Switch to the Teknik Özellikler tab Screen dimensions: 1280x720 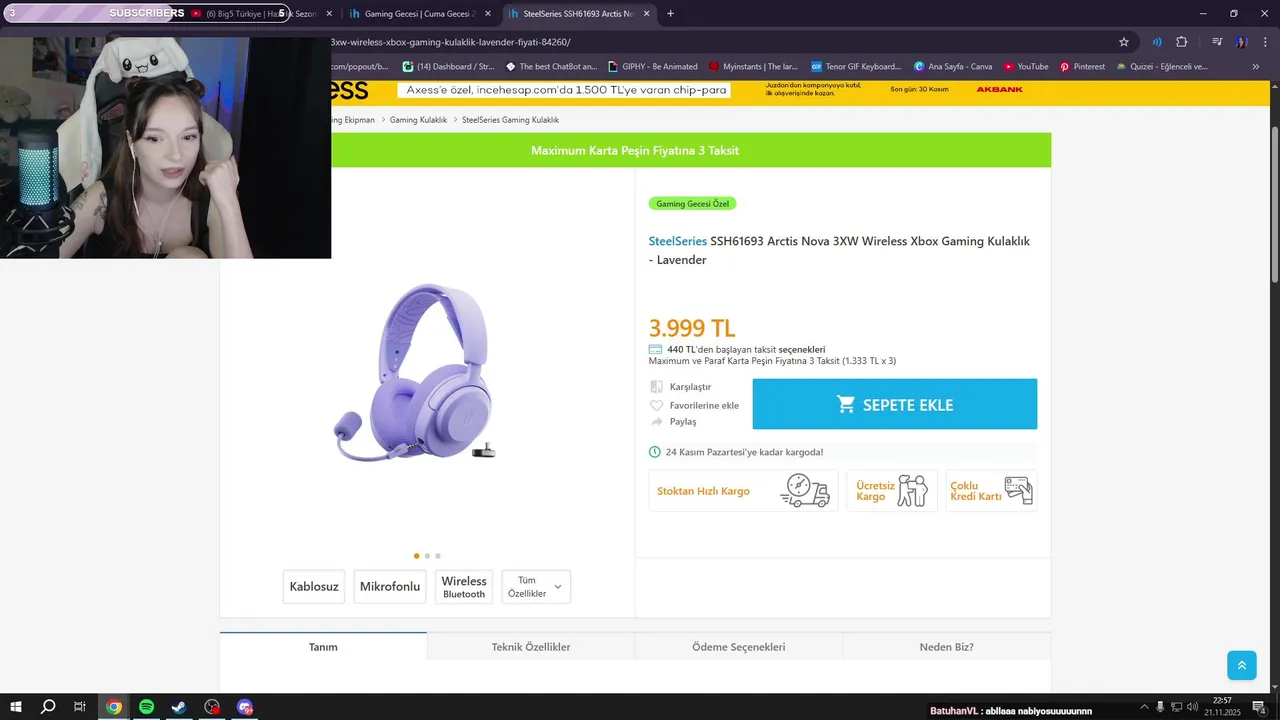click(x=531, y=647)
